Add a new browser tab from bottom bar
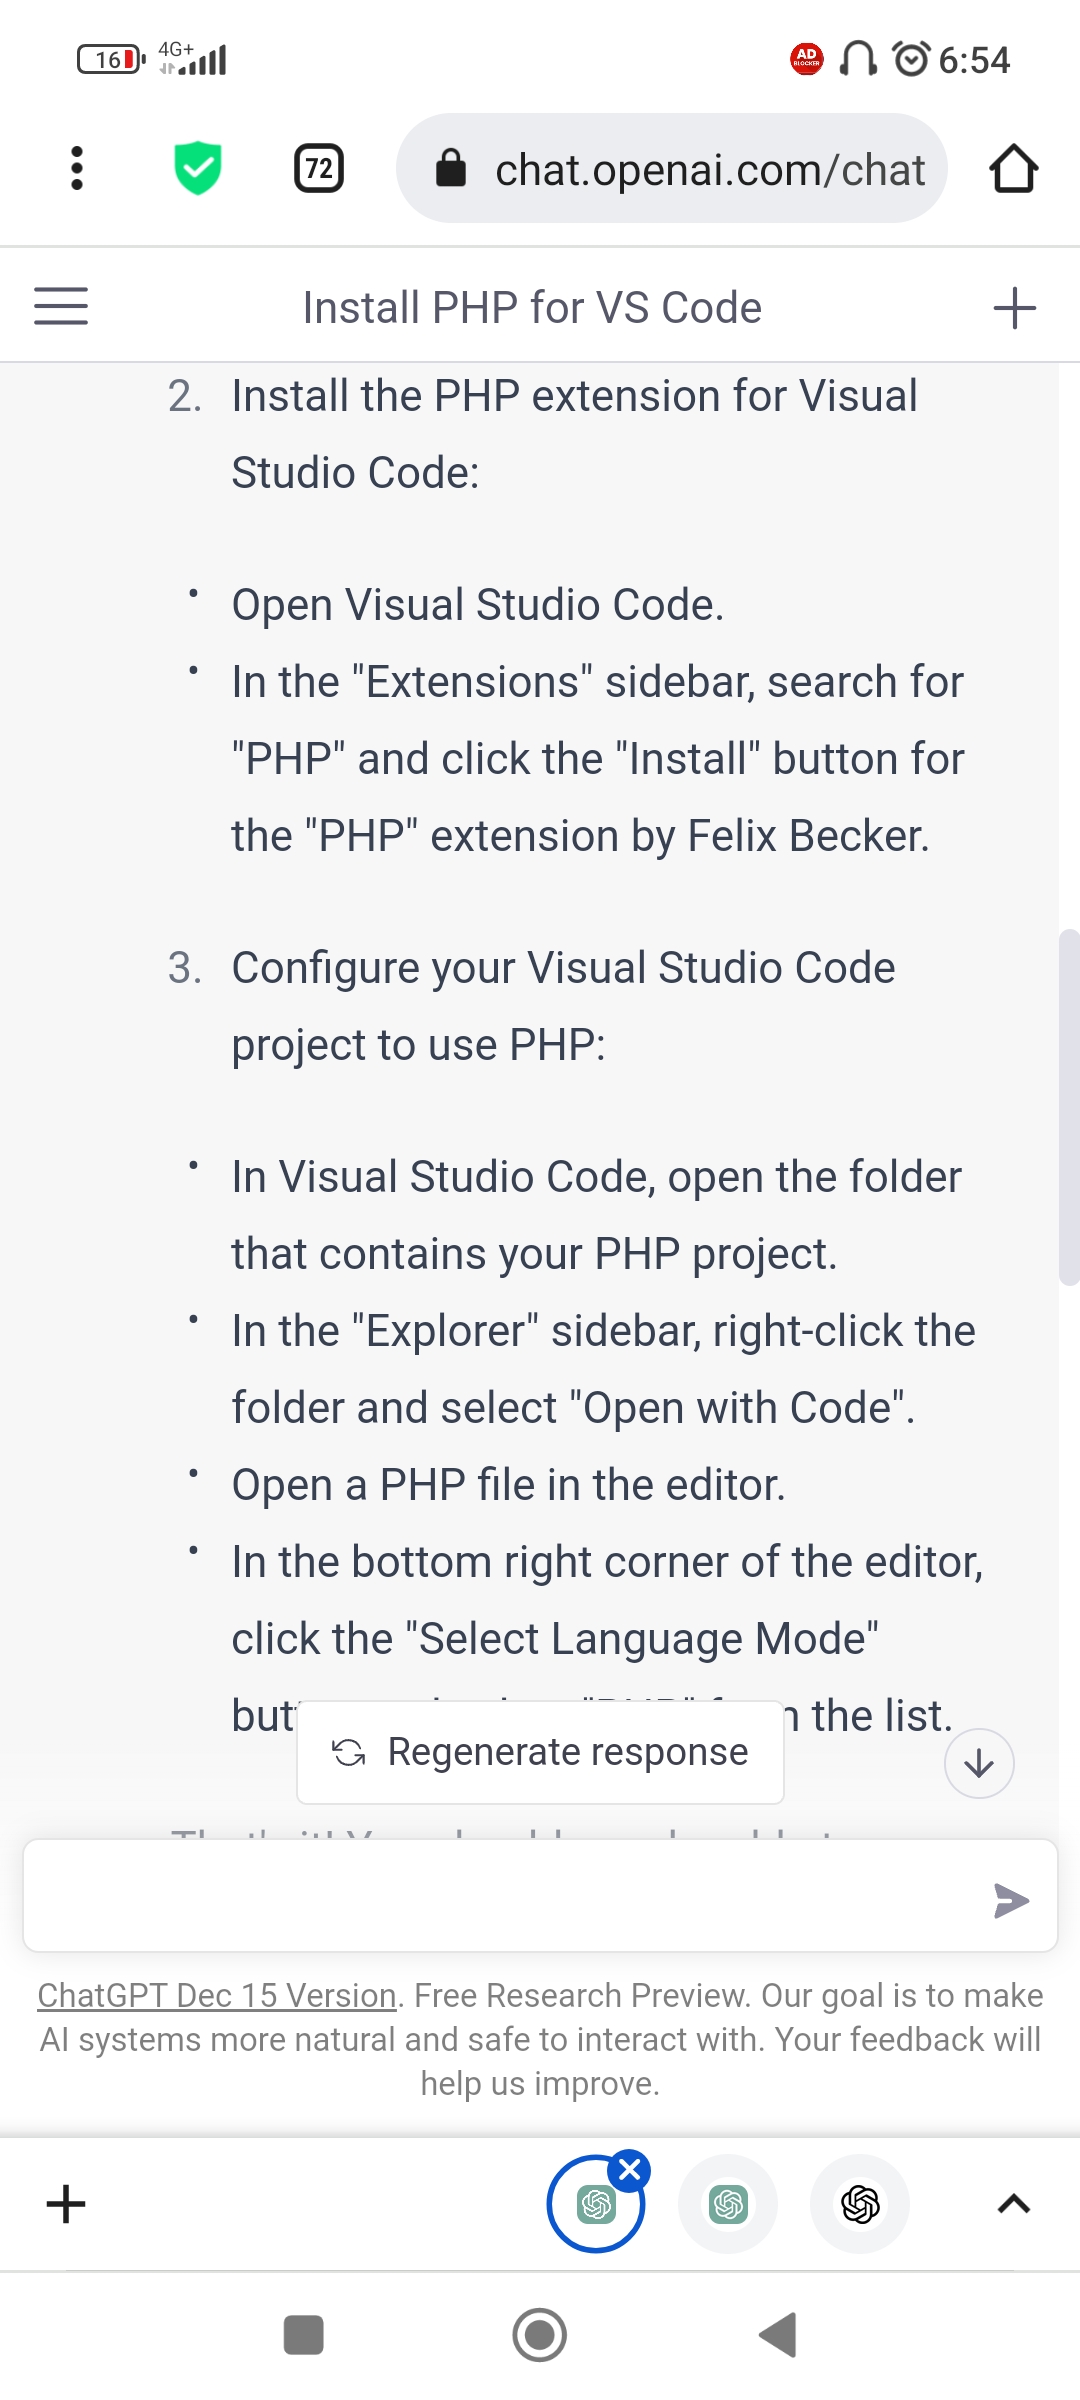The width and height of the screenshot is (1080, 2400). (66, 2204)
